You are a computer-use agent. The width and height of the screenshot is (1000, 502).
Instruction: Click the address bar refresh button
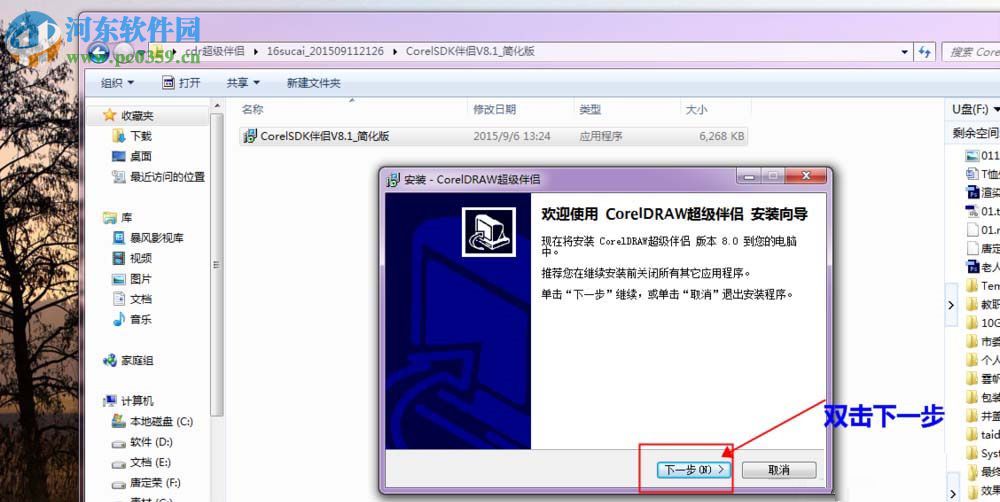coord(925,52)
